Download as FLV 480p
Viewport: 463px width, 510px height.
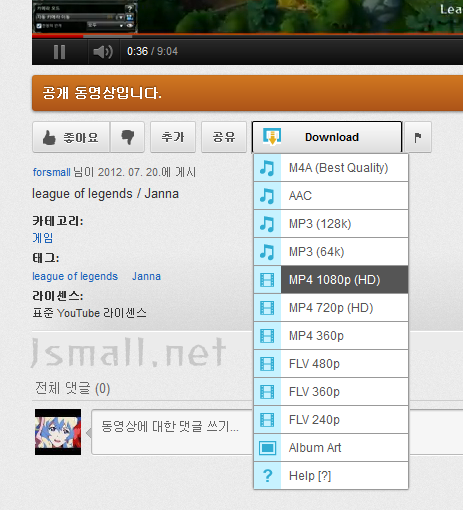click(x=331, y=364)
